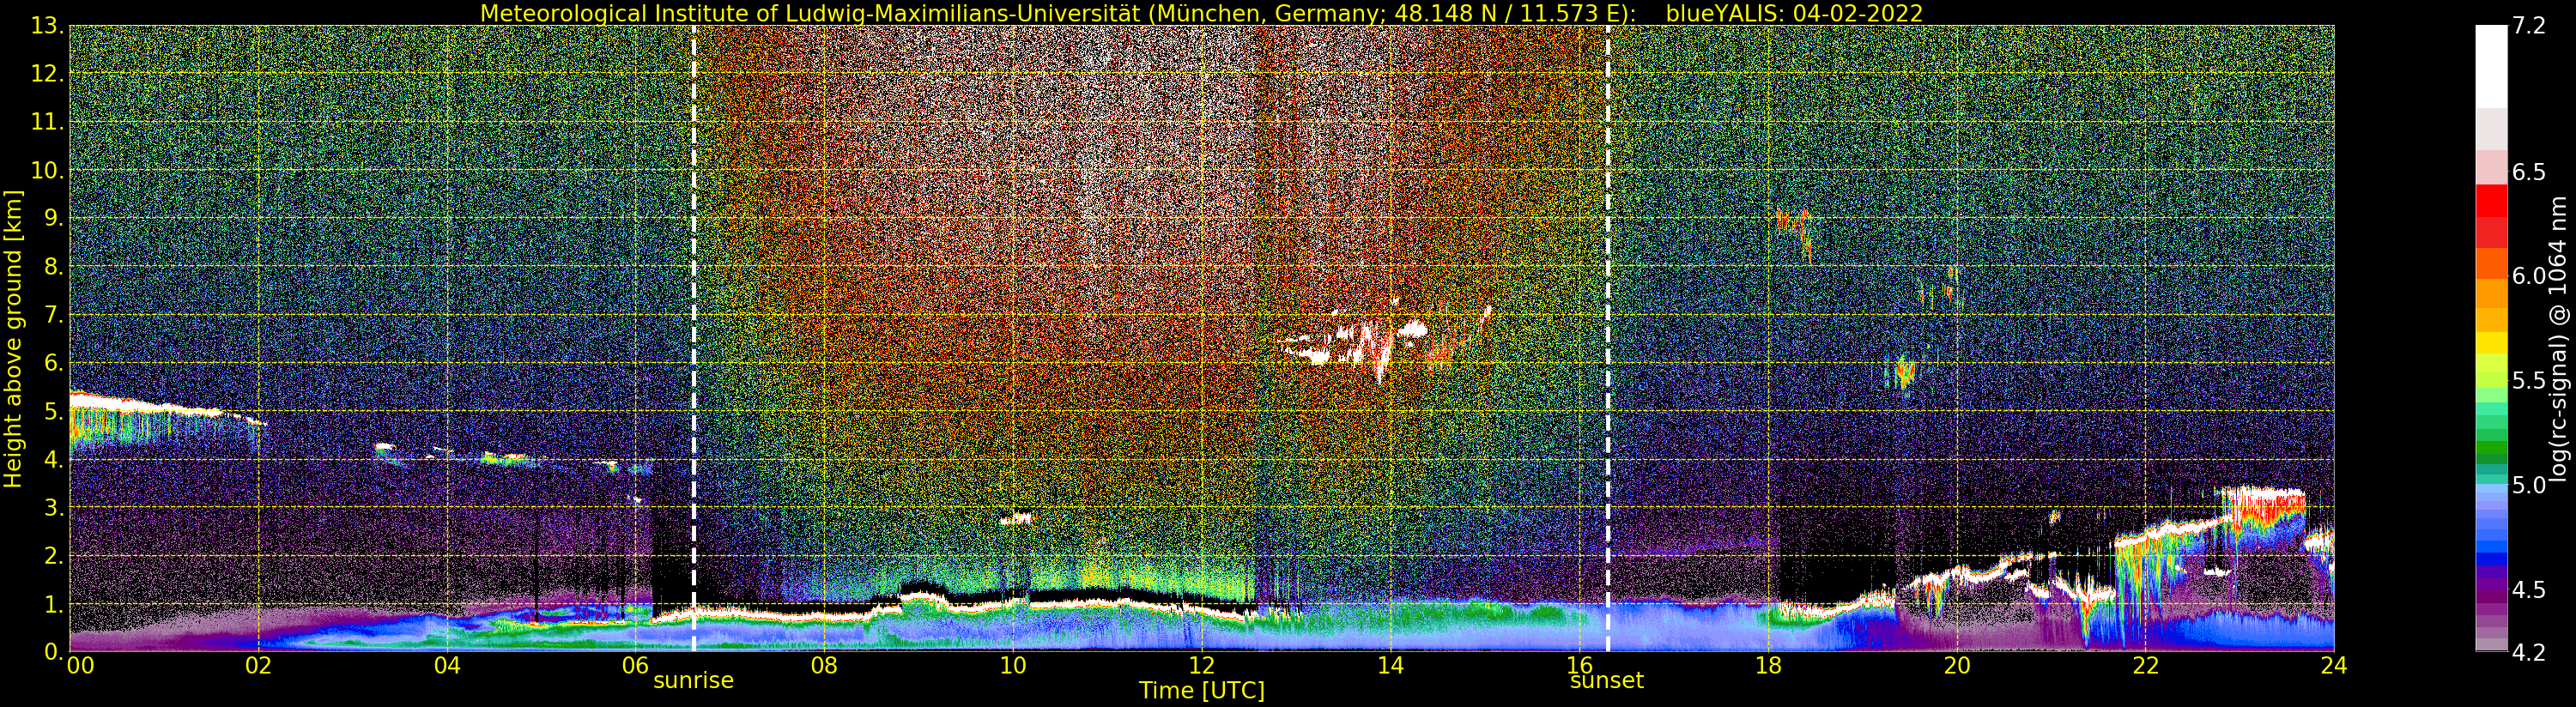The width and height of the screenshot is (2576, 707).
Task: Select height axis tick label '9.'
Action: coord(54,219)
